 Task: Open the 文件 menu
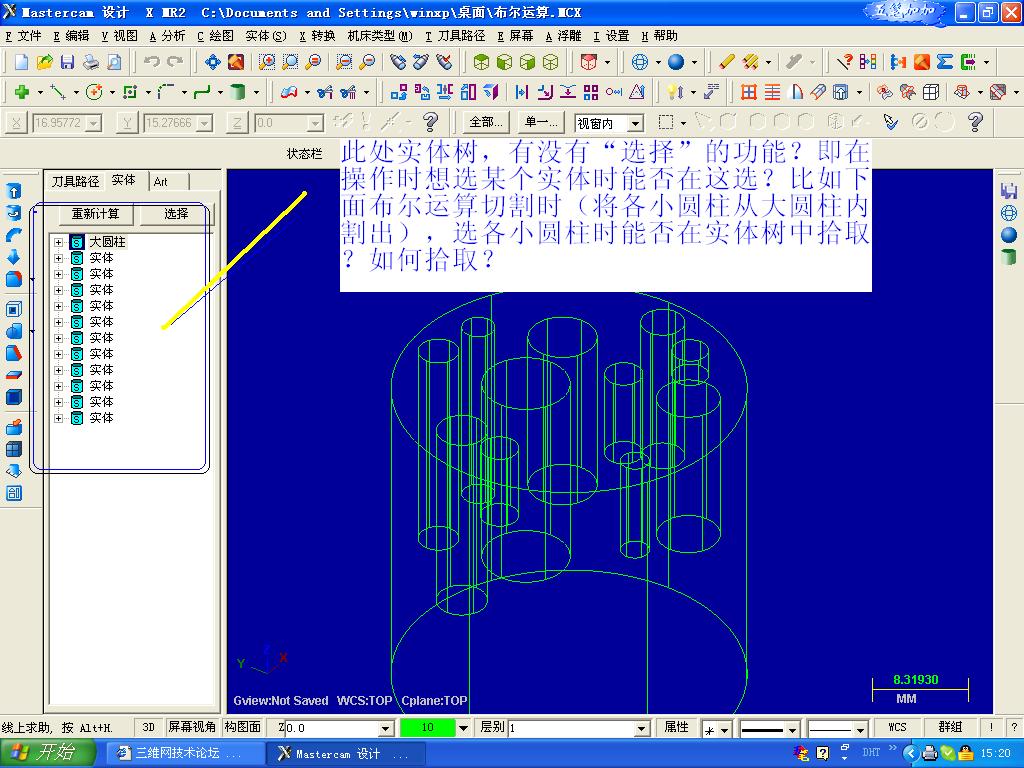(24, 36)
